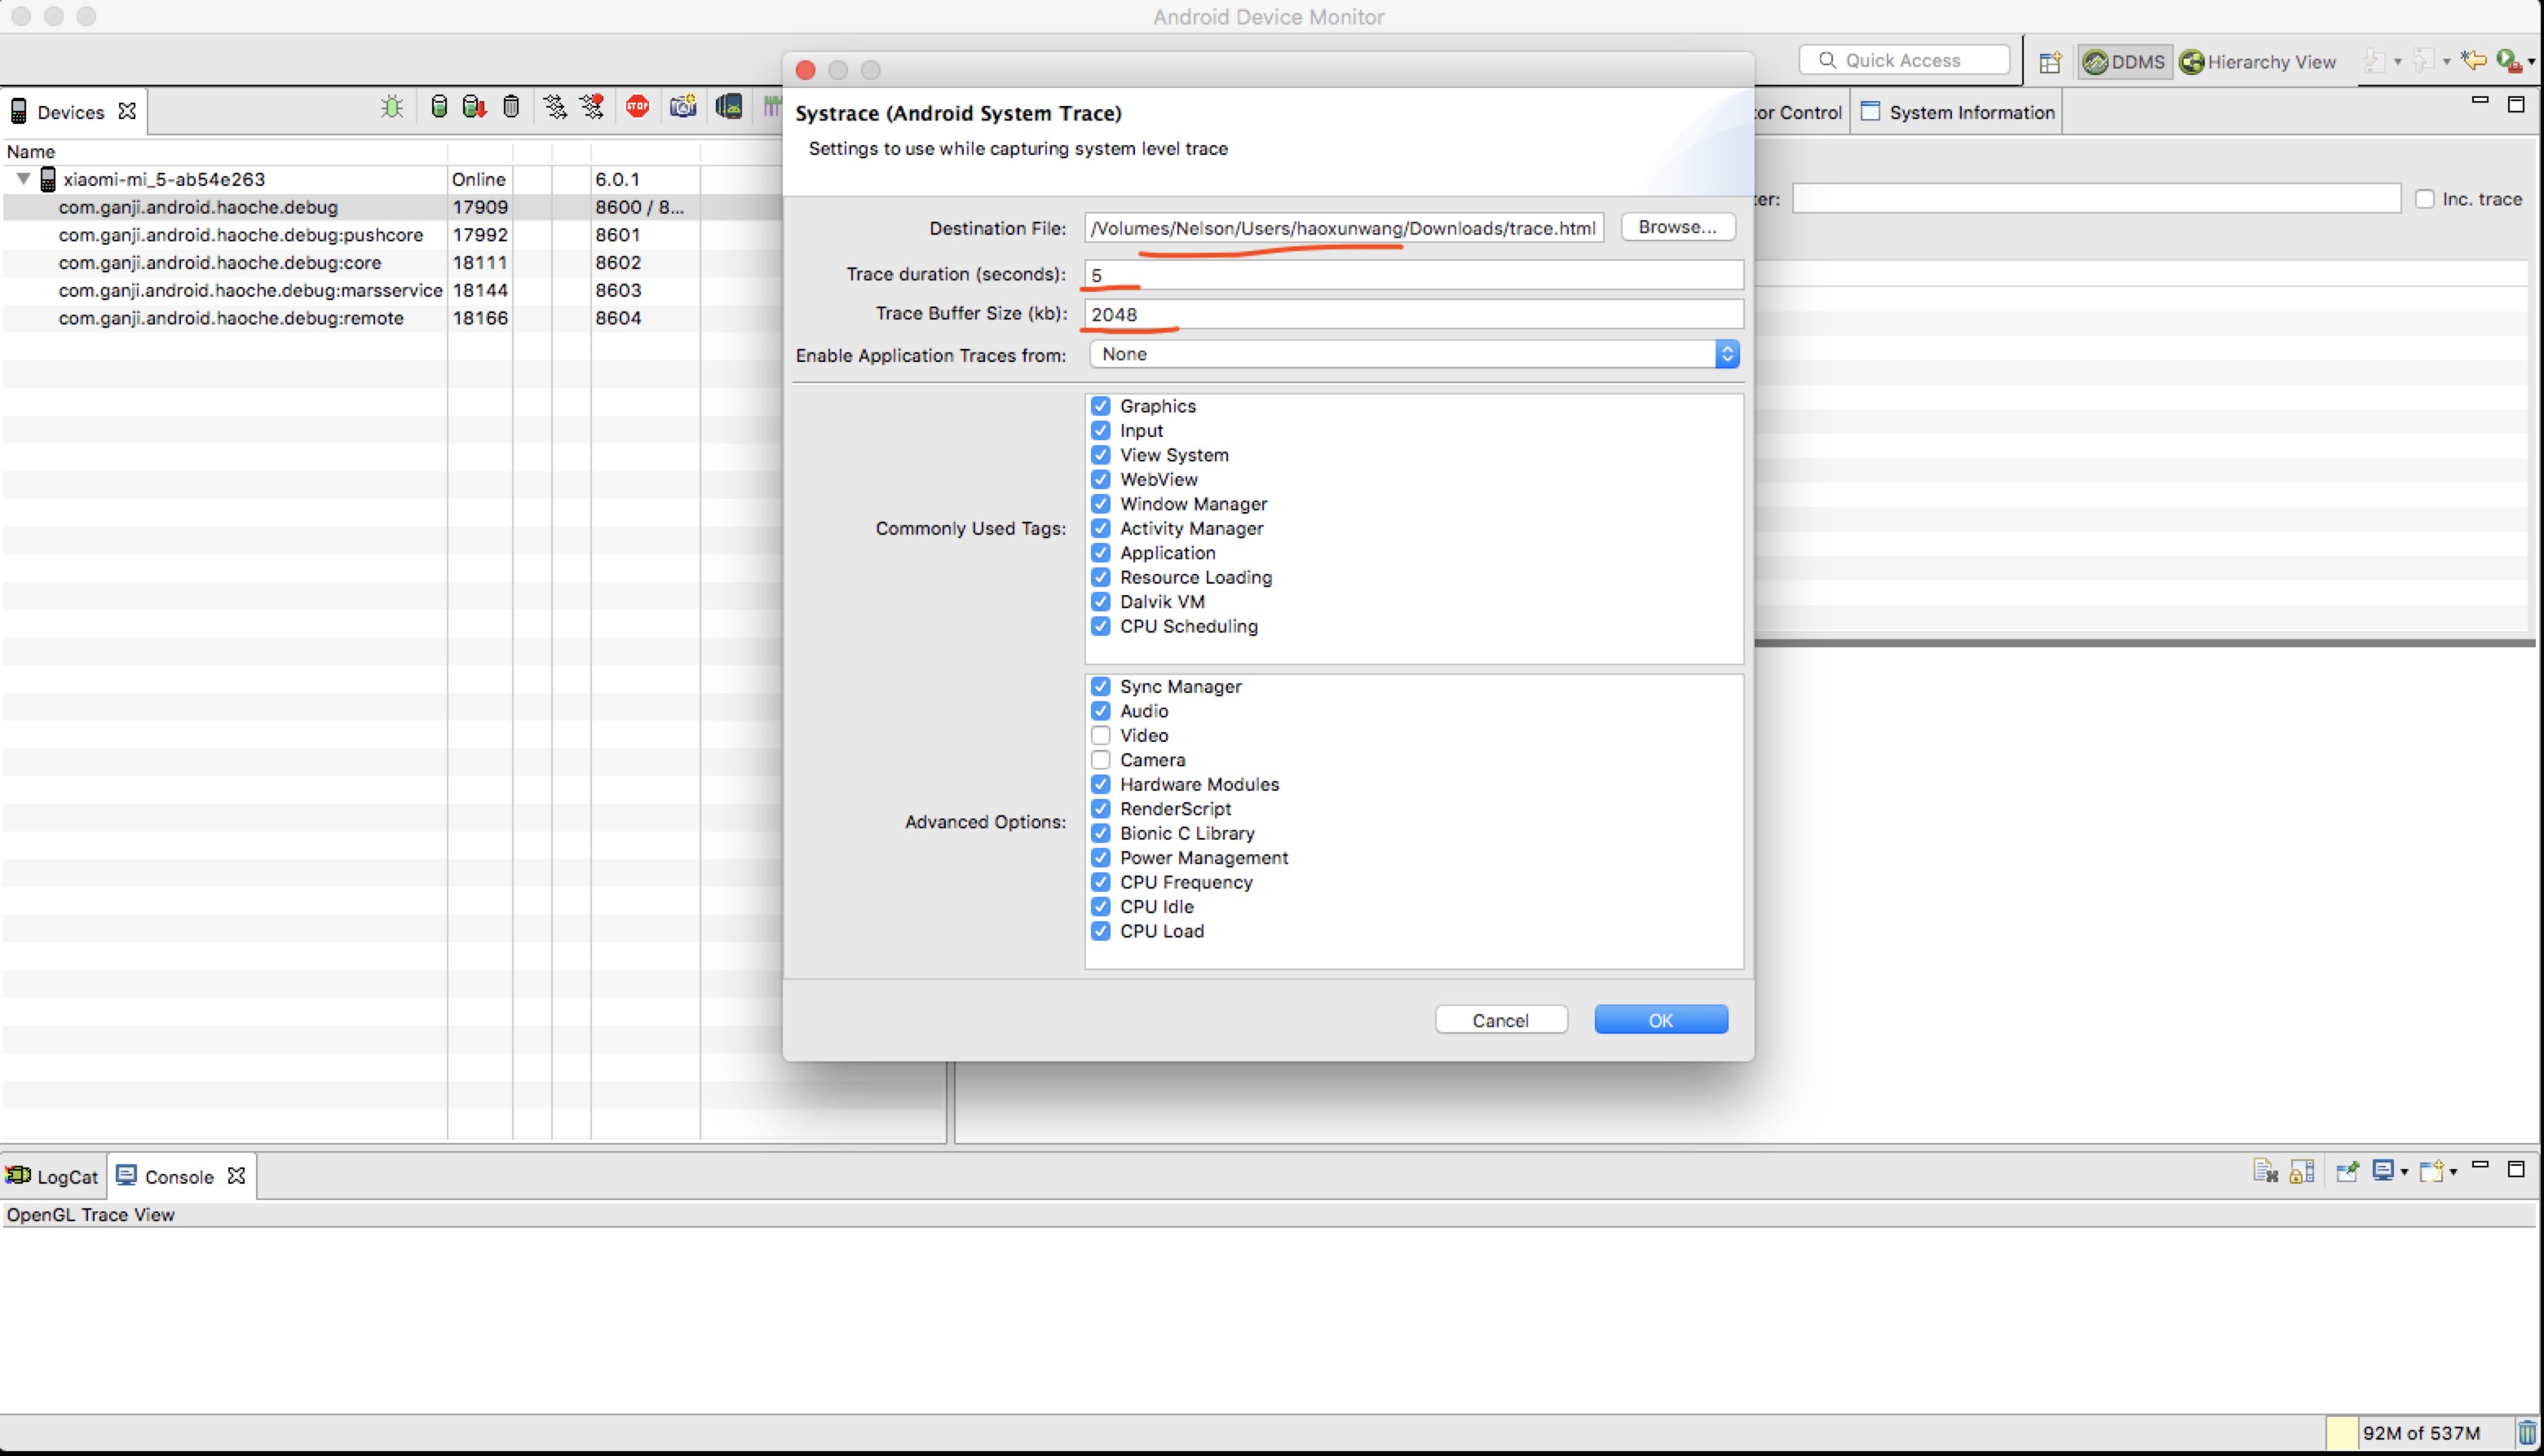Click Browse for destination file
Viewport: 2544px width, 1456px height.
tap(1677, 227)
